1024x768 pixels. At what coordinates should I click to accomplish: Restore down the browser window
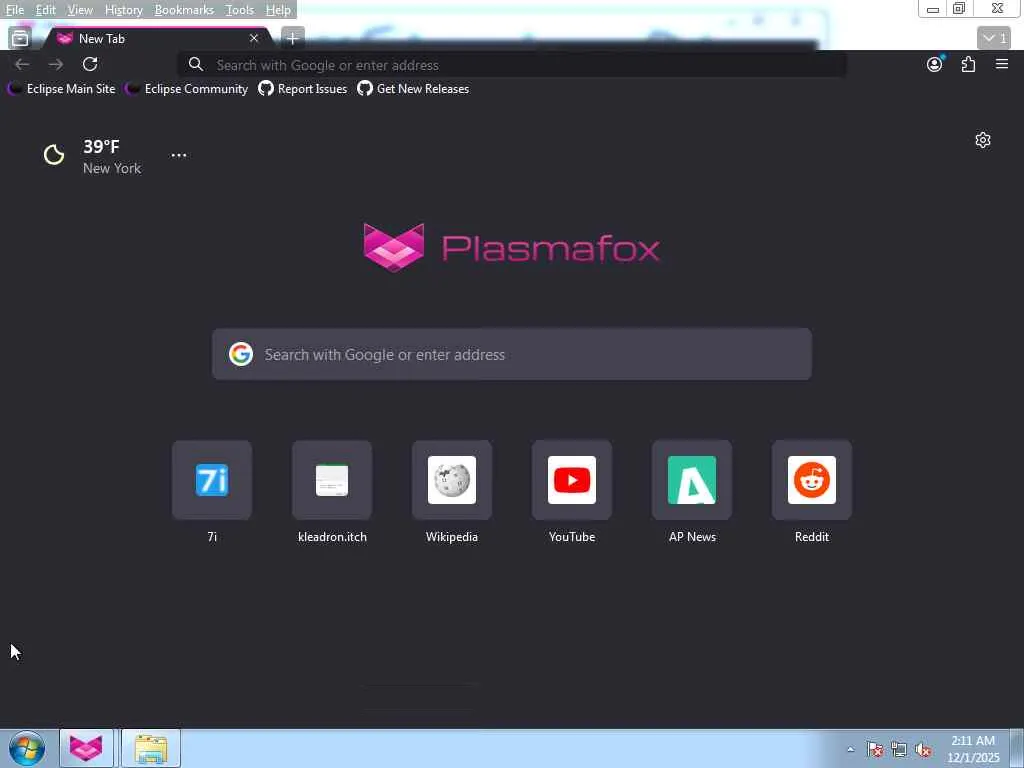coord(959,8)
